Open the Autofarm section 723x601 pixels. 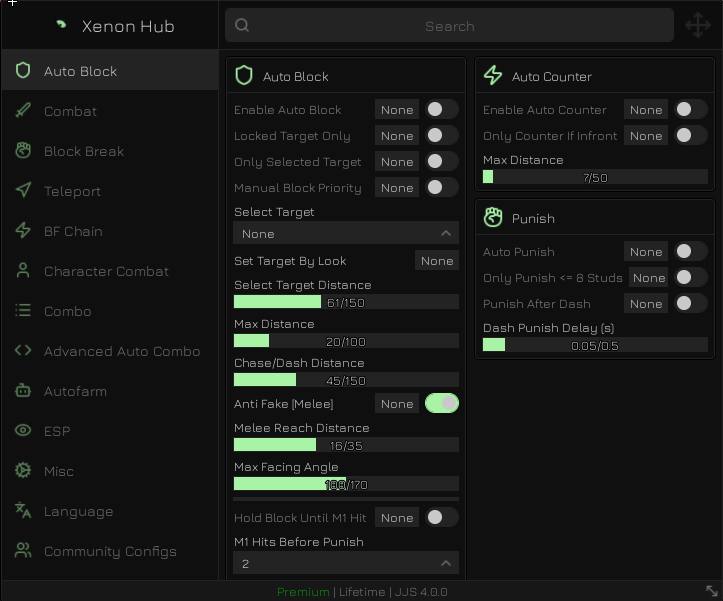pos(110,391)
